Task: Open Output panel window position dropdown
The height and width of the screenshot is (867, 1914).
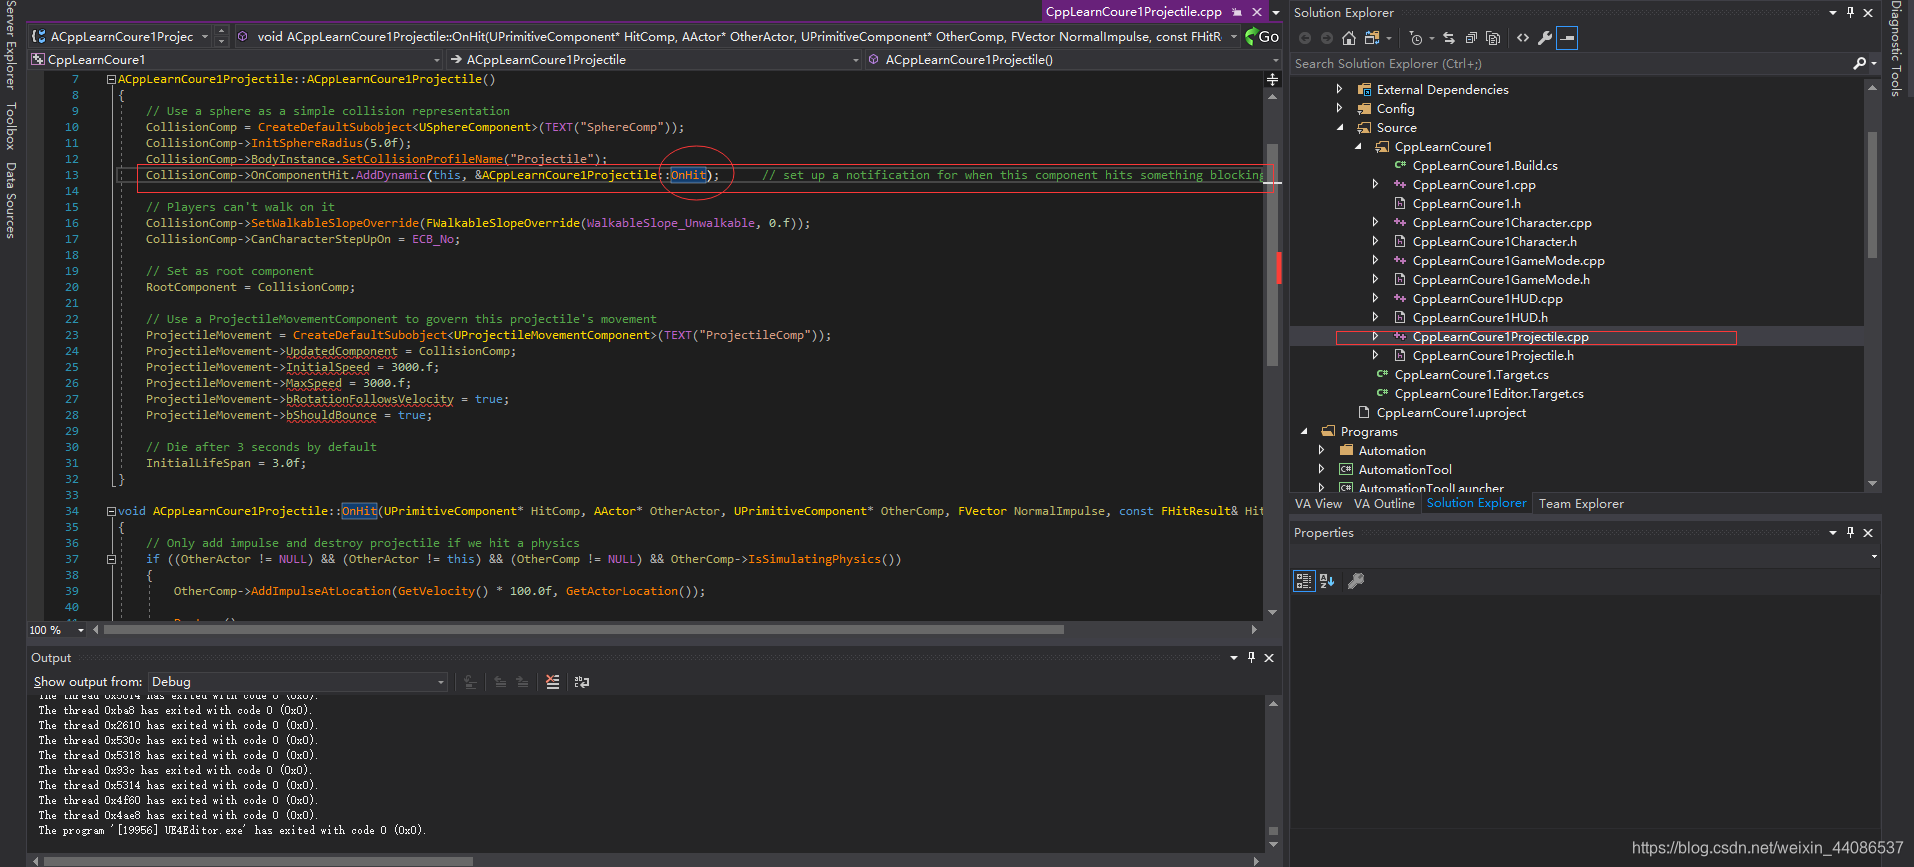Action: coord(1234,658)
